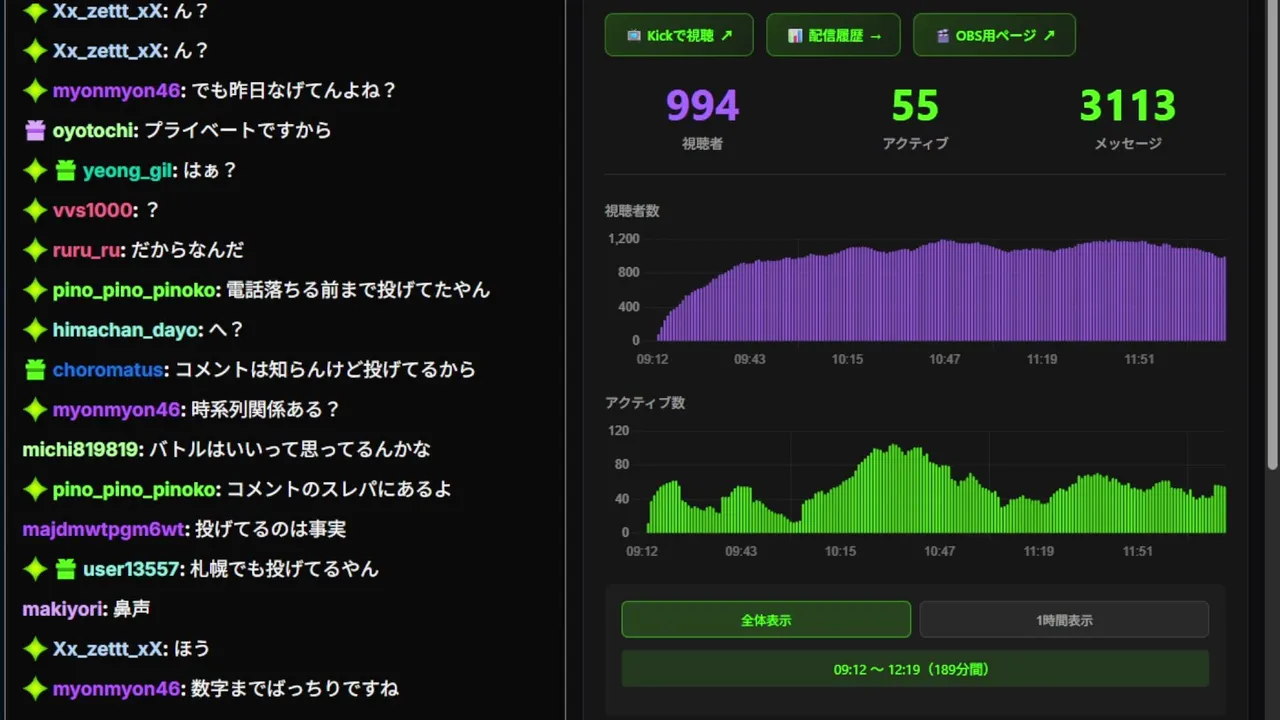Click the star badge beside user13557
Viewport: 1280px width, 720px height.
(x=35, y=569)
